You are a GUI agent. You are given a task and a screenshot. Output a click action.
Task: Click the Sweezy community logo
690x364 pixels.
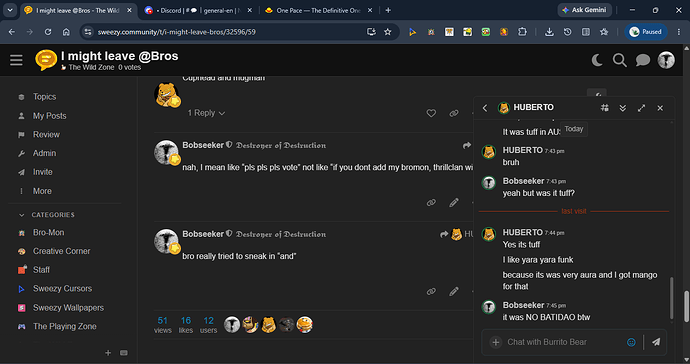[x=46, y=60]
